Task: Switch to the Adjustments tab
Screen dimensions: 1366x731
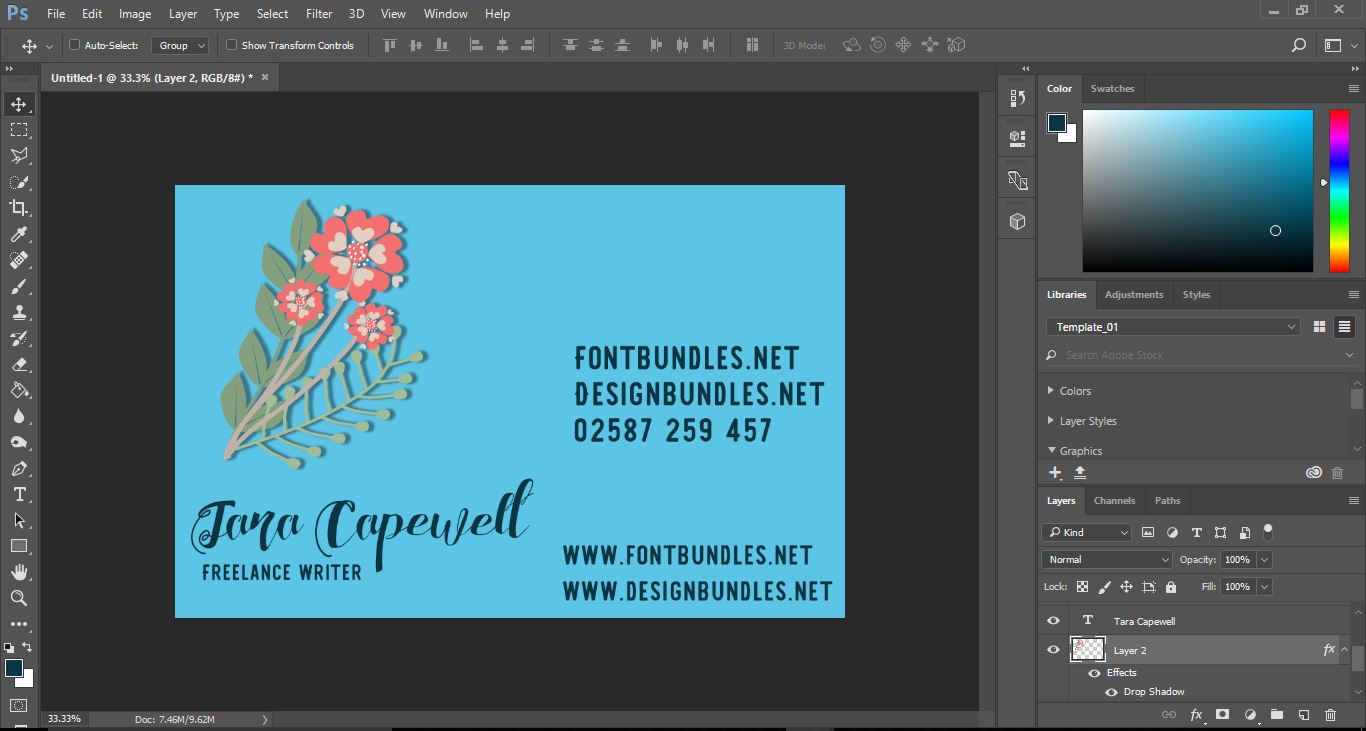Action: point(1134,294)
